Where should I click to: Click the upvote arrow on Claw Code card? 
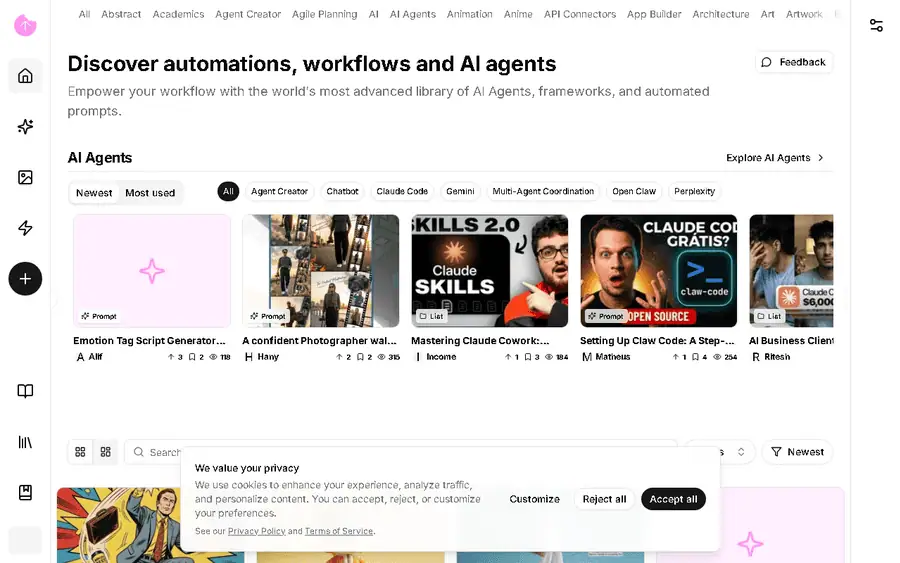[x=675, y=357]
